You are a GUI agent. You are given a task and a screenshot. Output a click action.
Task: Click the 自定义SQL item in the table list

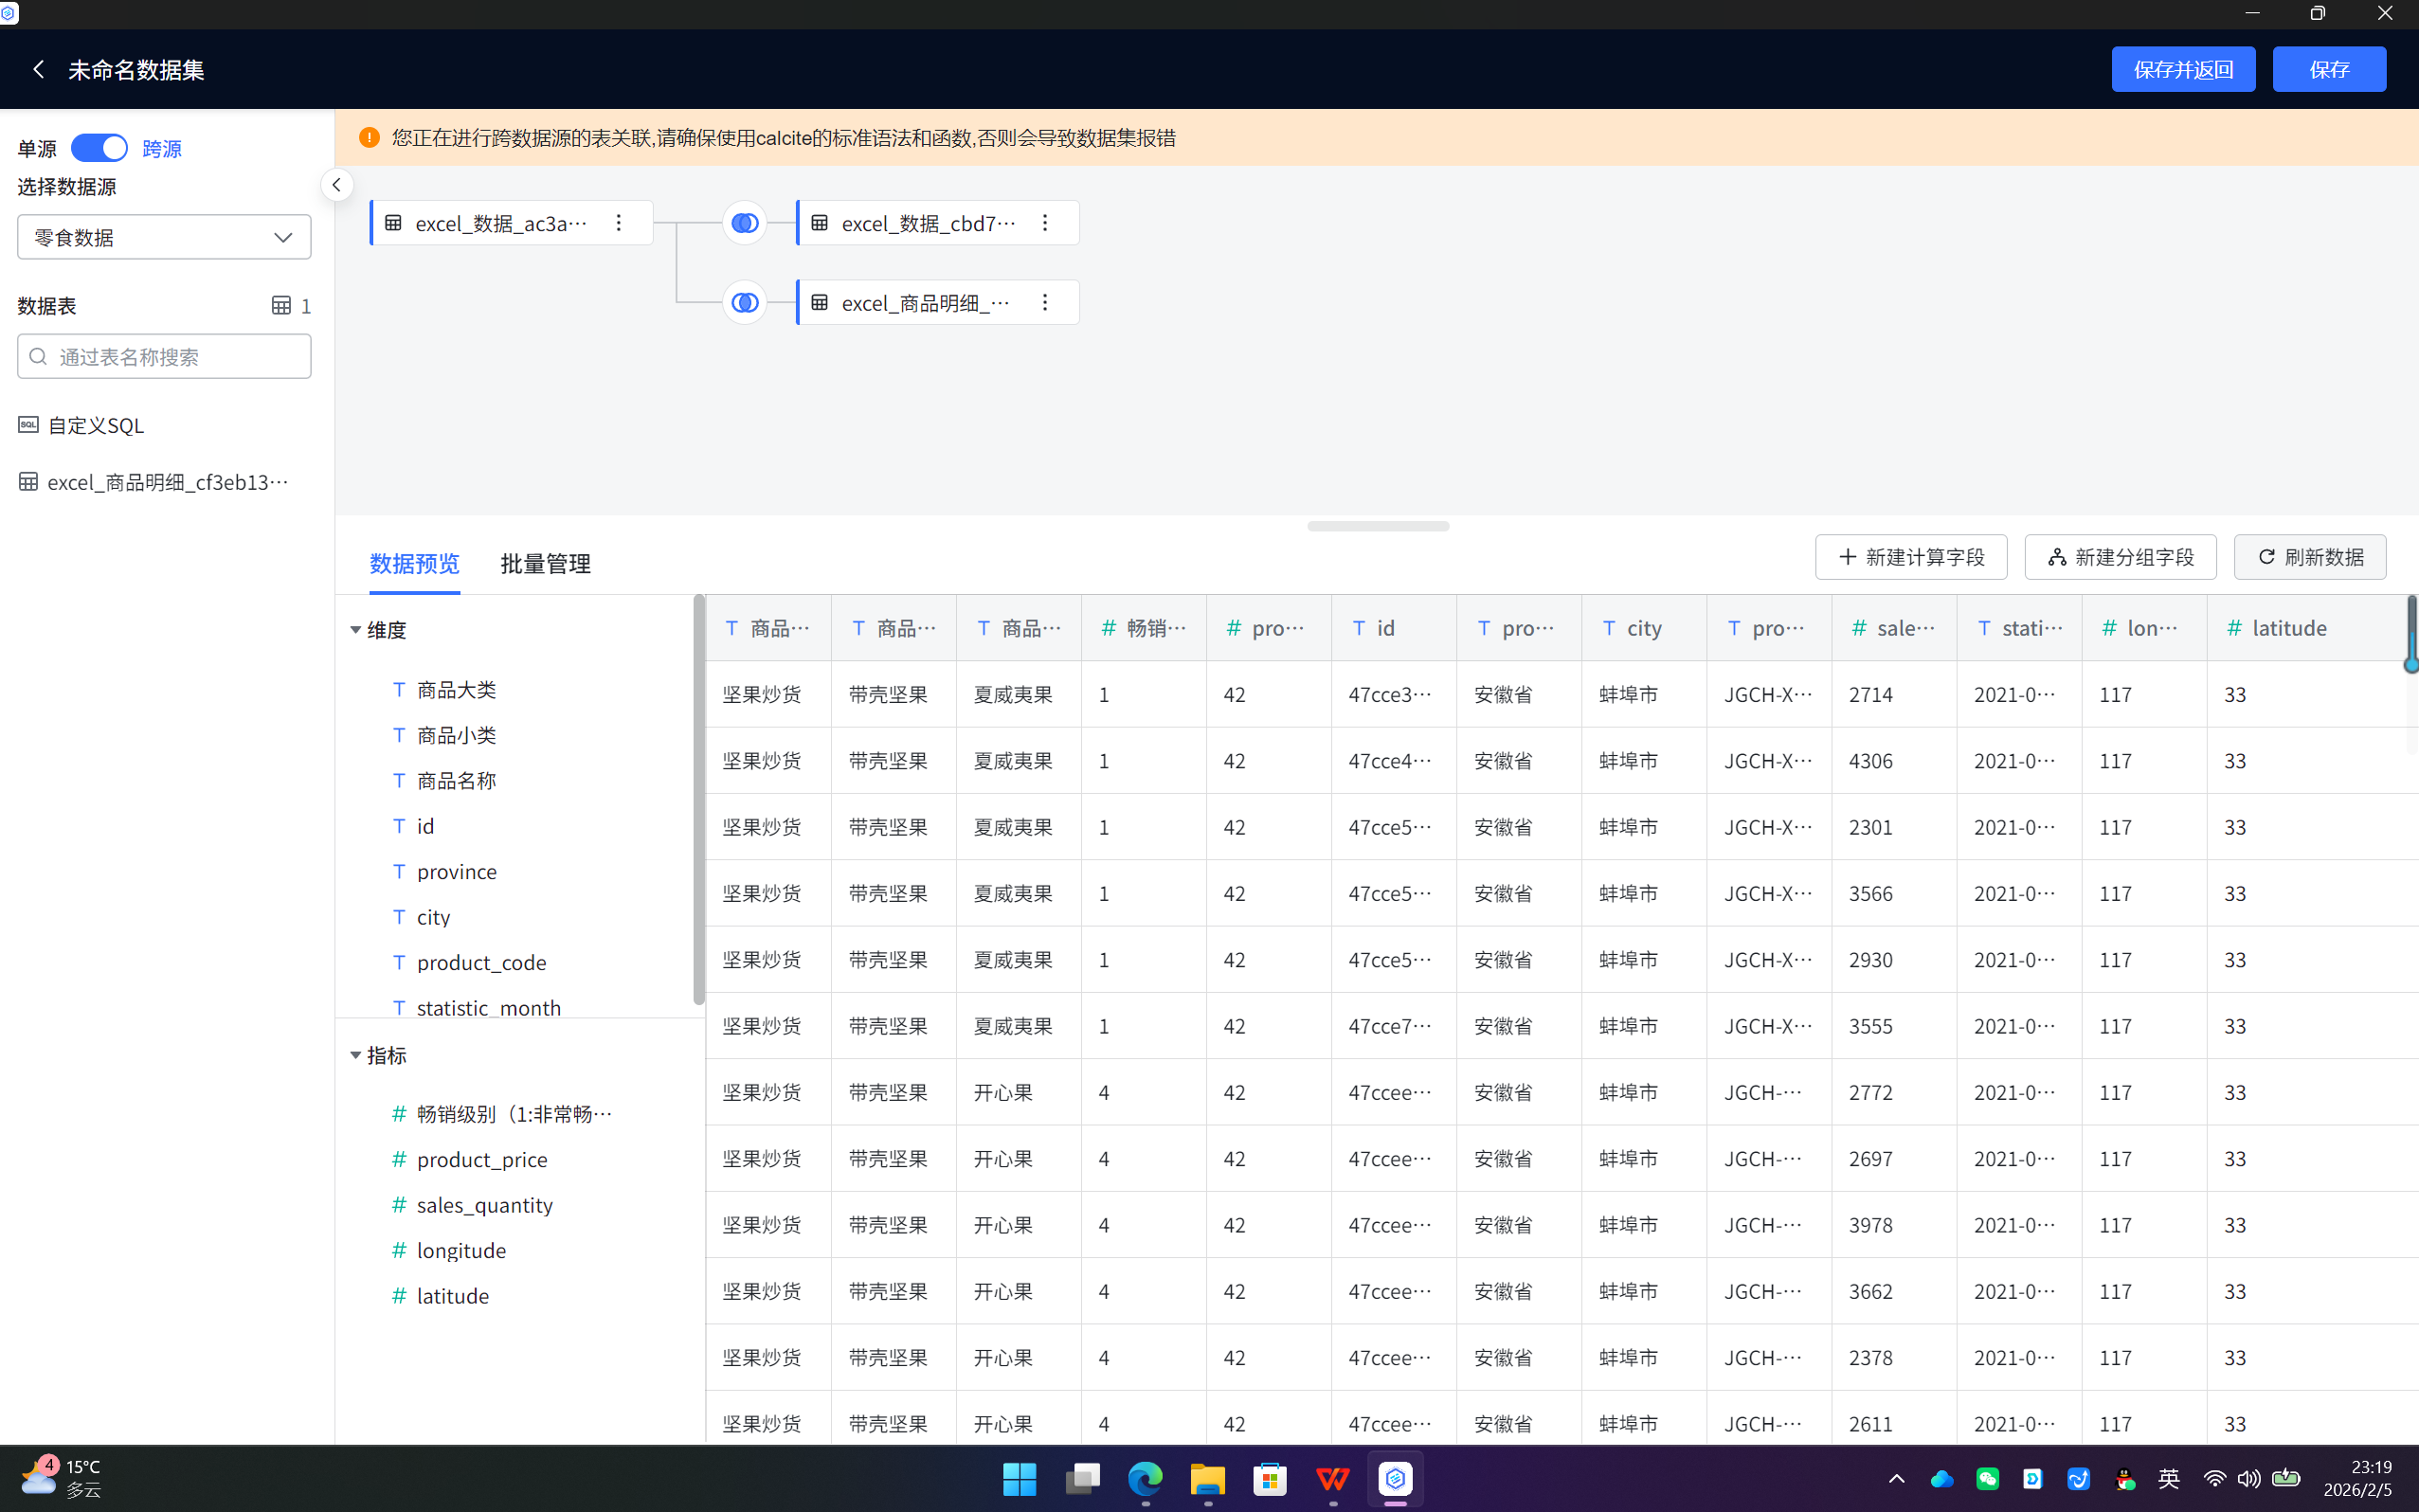point(95,426)
